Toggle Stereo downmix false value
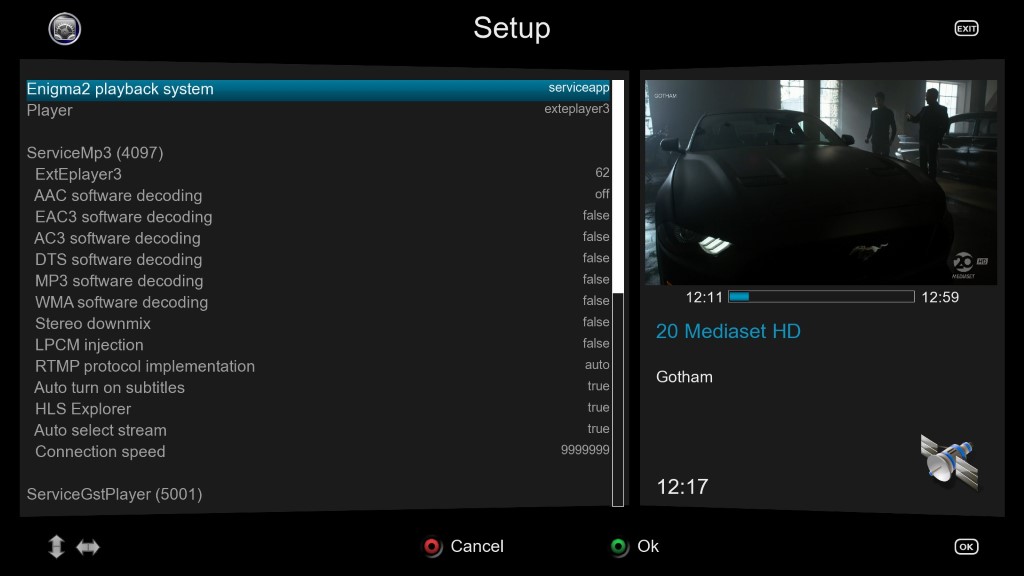 pyautogui.click(x=596, y=323)
